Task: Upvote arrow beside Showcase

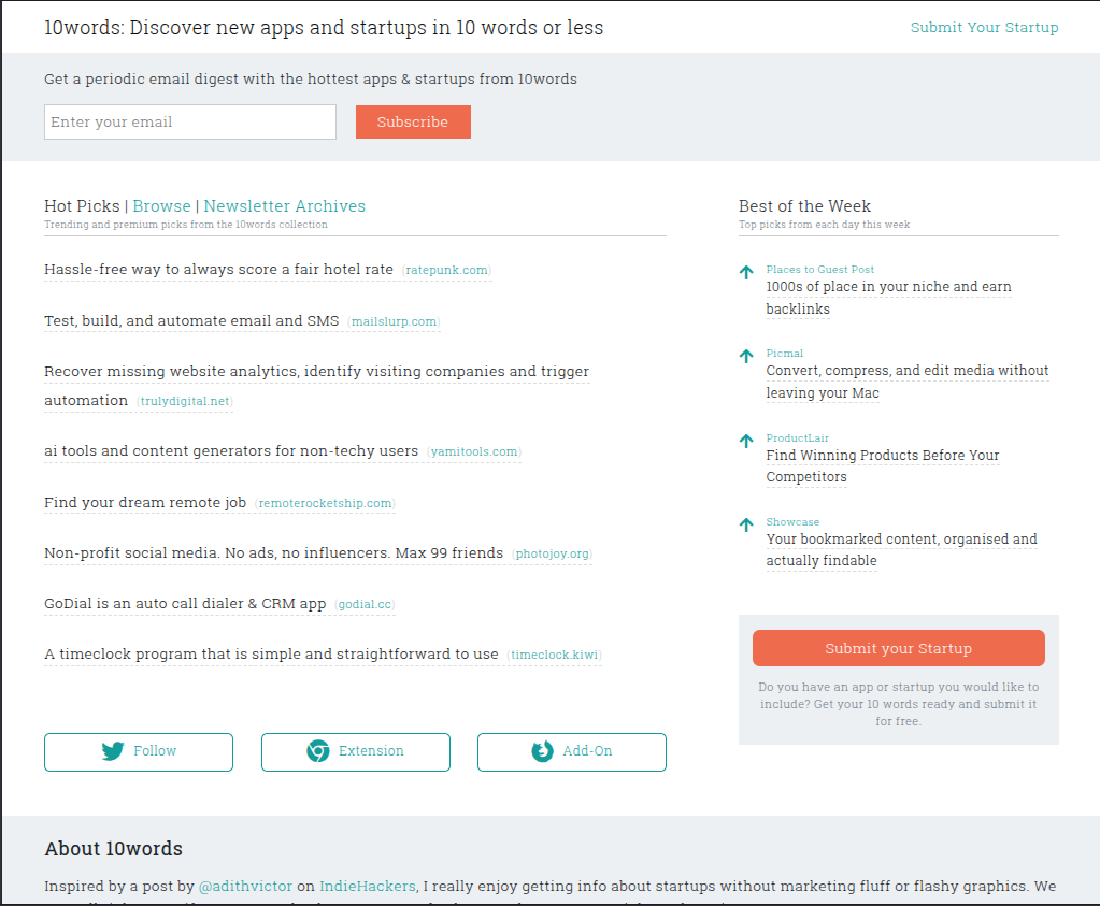Action: [x=746, y=524]
